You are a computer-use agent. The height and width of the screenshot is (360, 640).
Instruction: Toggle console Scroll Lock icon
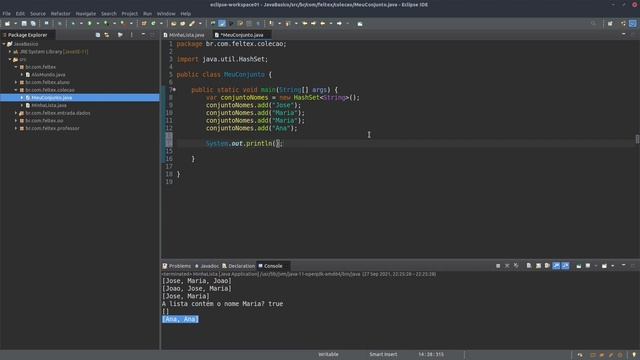(x=538, y=266)
